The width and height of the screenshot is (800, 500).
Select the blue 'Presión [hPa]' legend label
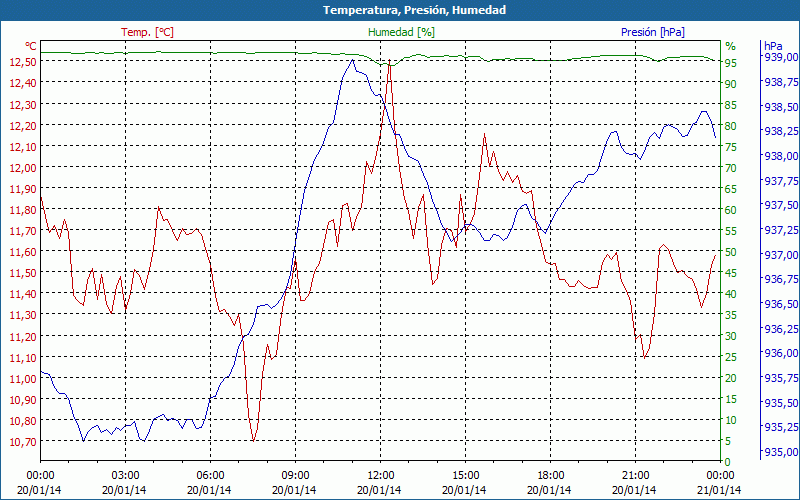click(x=653, y=32)
